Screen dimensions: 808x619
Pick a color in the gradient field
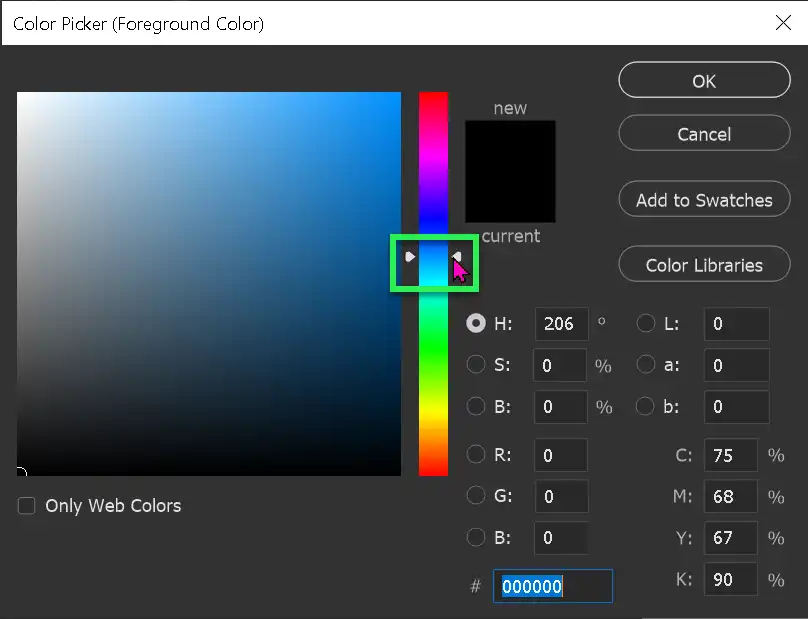[209, 280]
